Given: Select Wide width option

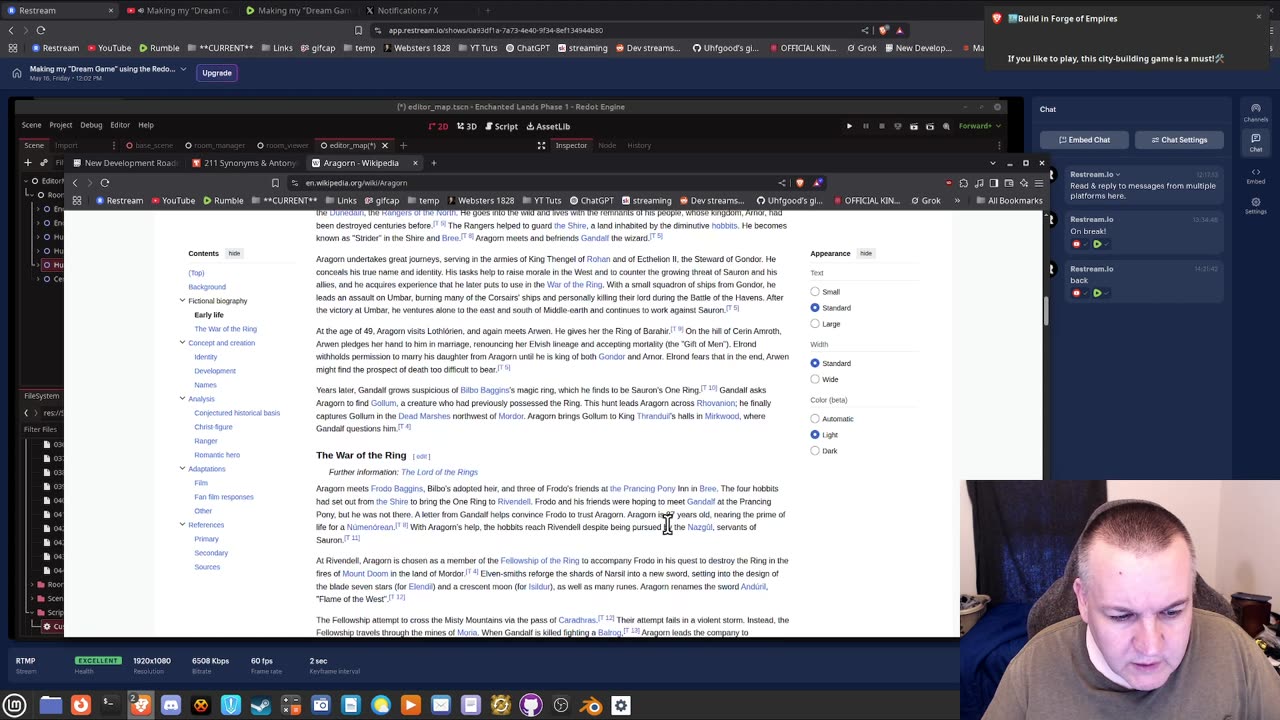Looking at the screenshot, I should coord(815,379).
